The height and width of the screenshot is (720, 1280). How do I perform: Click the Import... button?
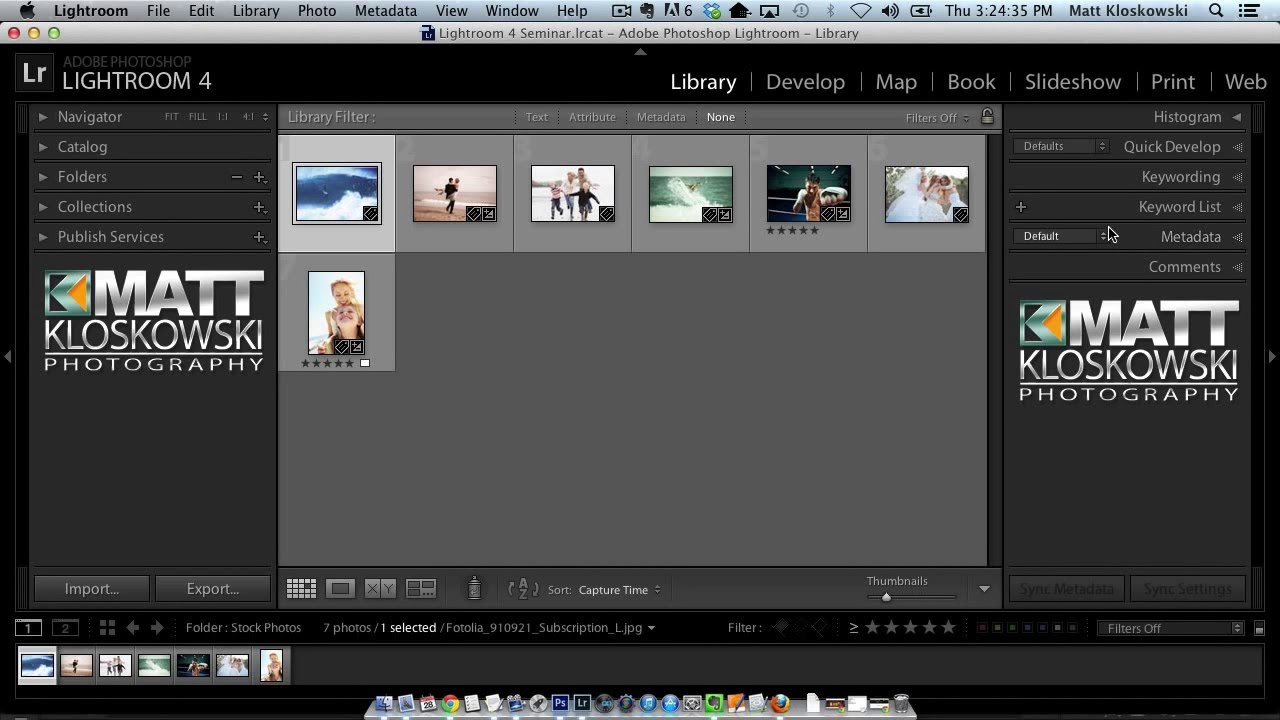[x=92, y=589]
